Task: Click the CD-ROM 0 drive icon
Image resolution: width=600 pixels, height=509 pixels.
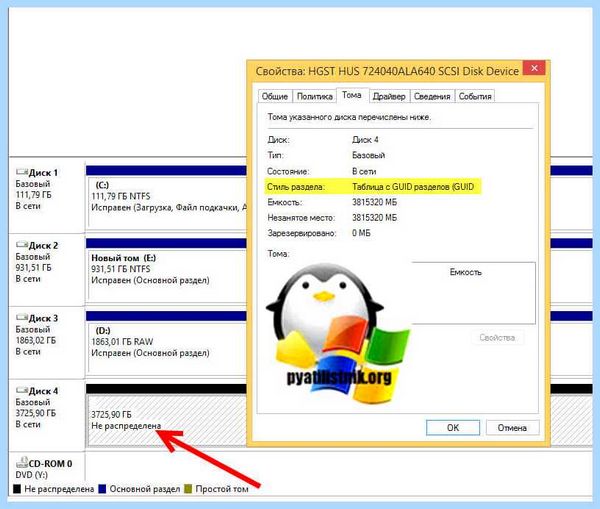Action: coord(22,463)
